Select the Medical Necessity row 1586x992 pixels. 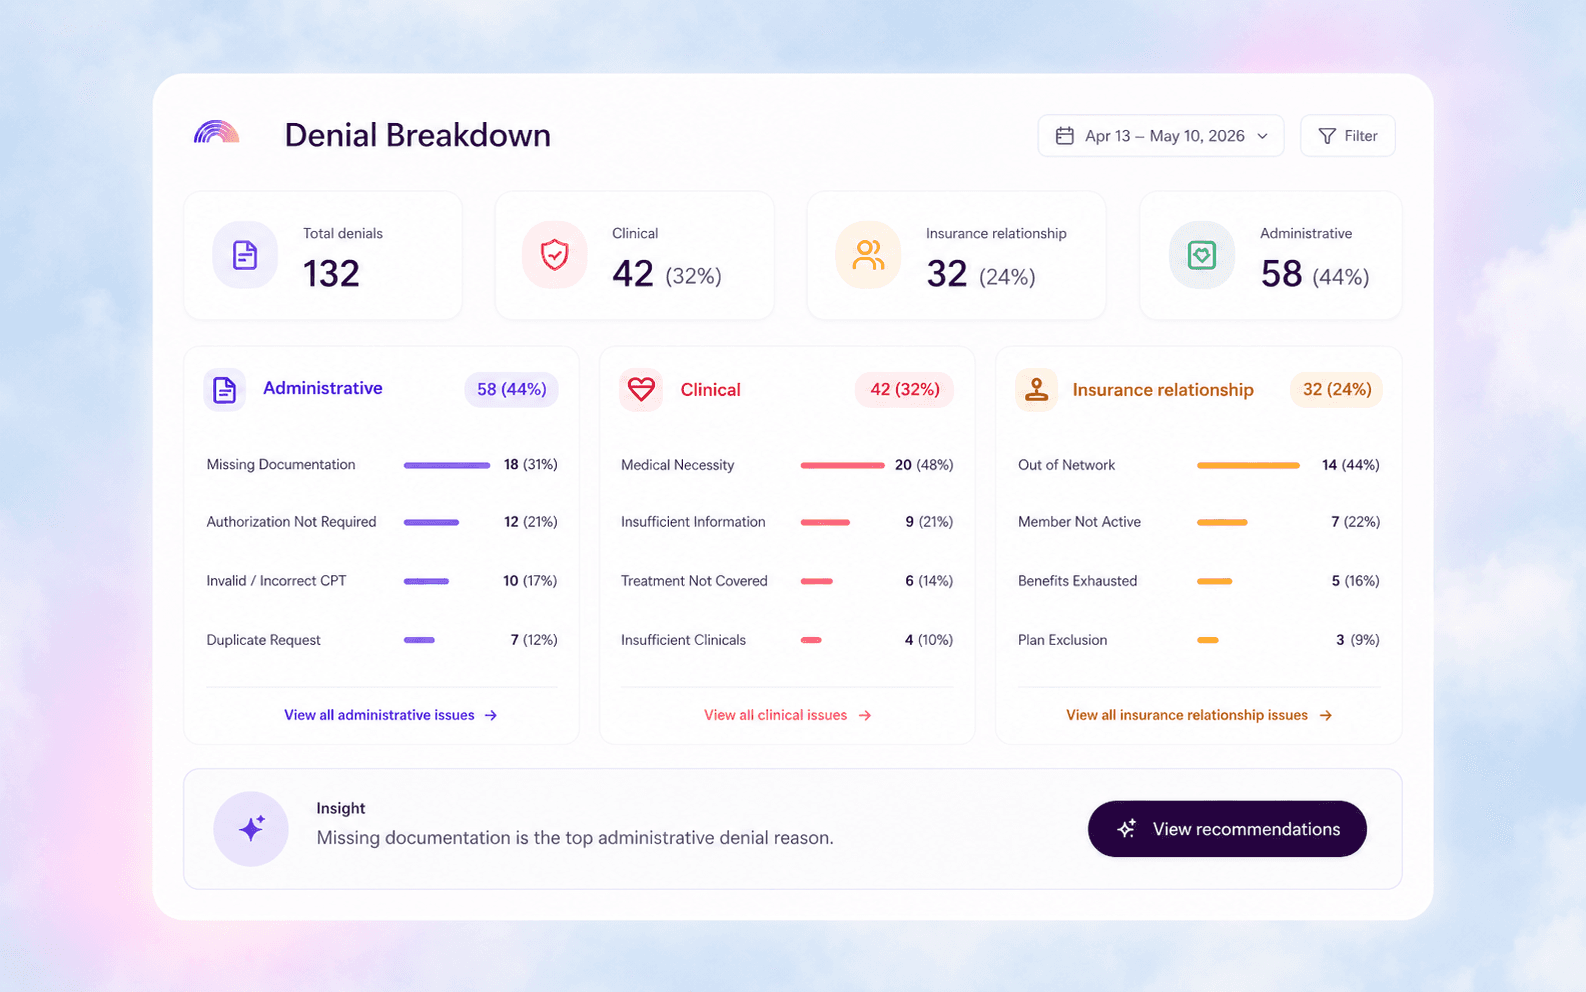point(787,465)
